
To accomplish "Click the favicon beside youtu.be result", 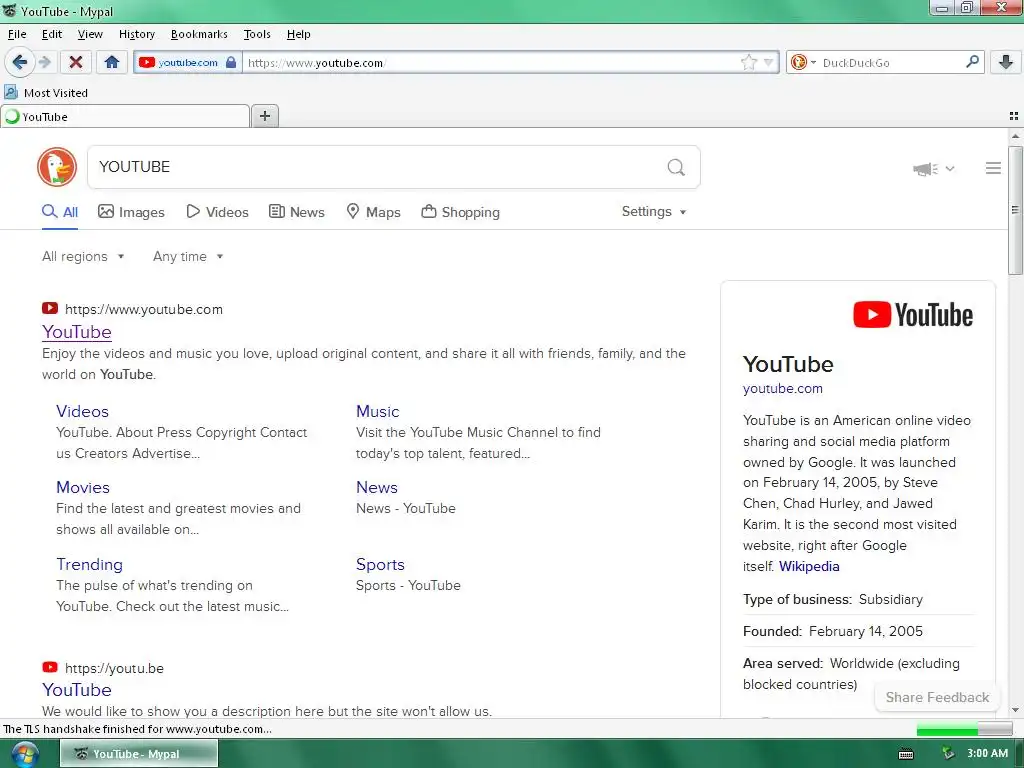I will (50, 667).
